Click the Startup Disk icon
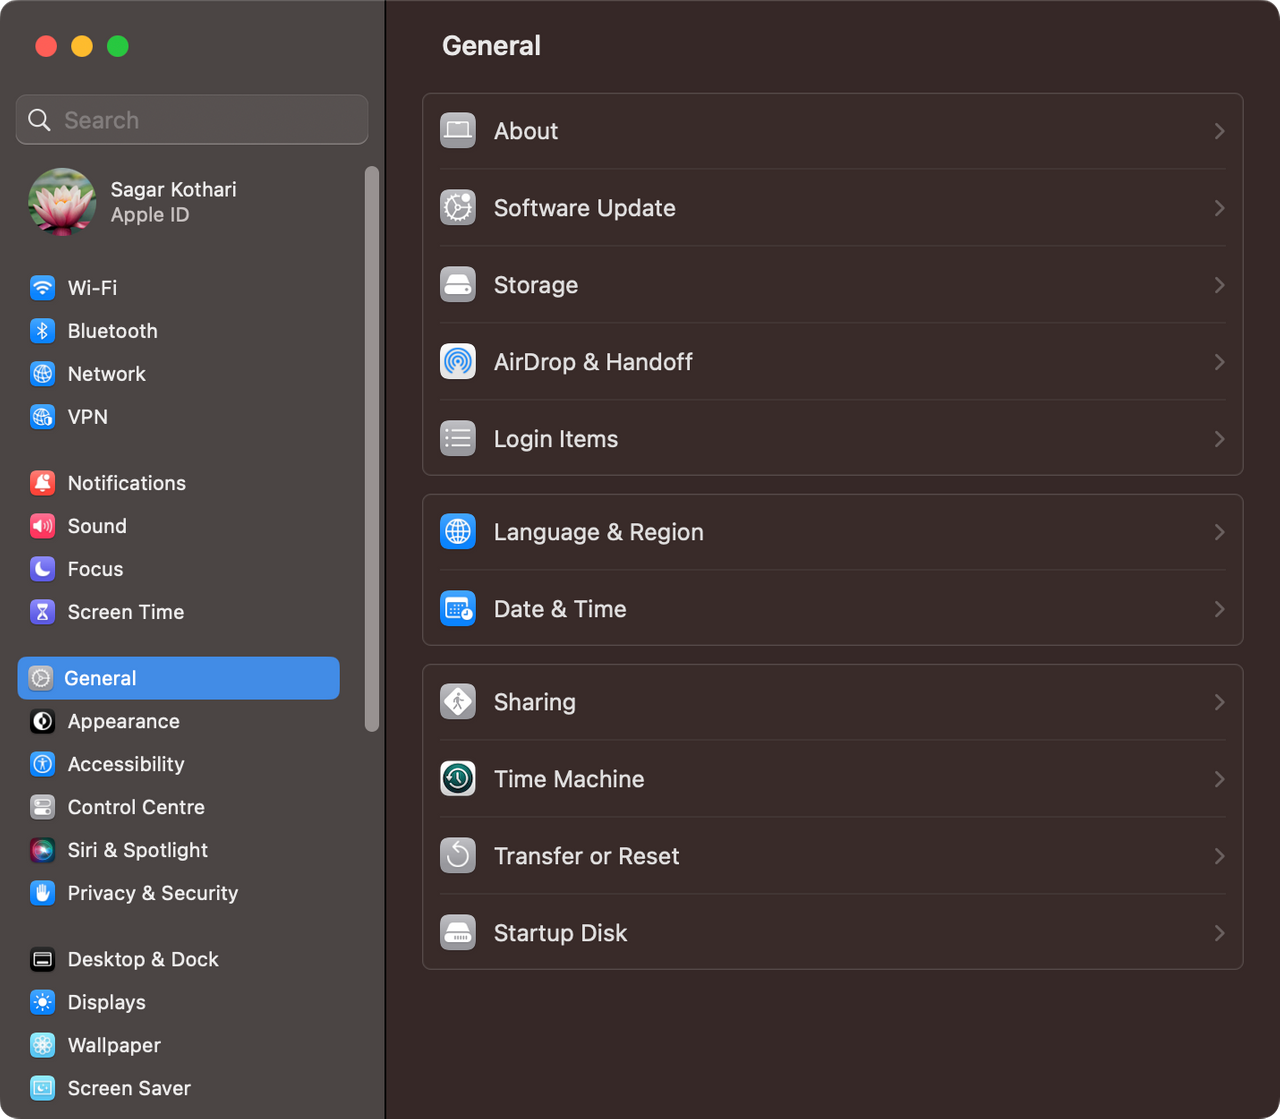The height and width of the screenshot is (1119, 1280). pos(458,933)
